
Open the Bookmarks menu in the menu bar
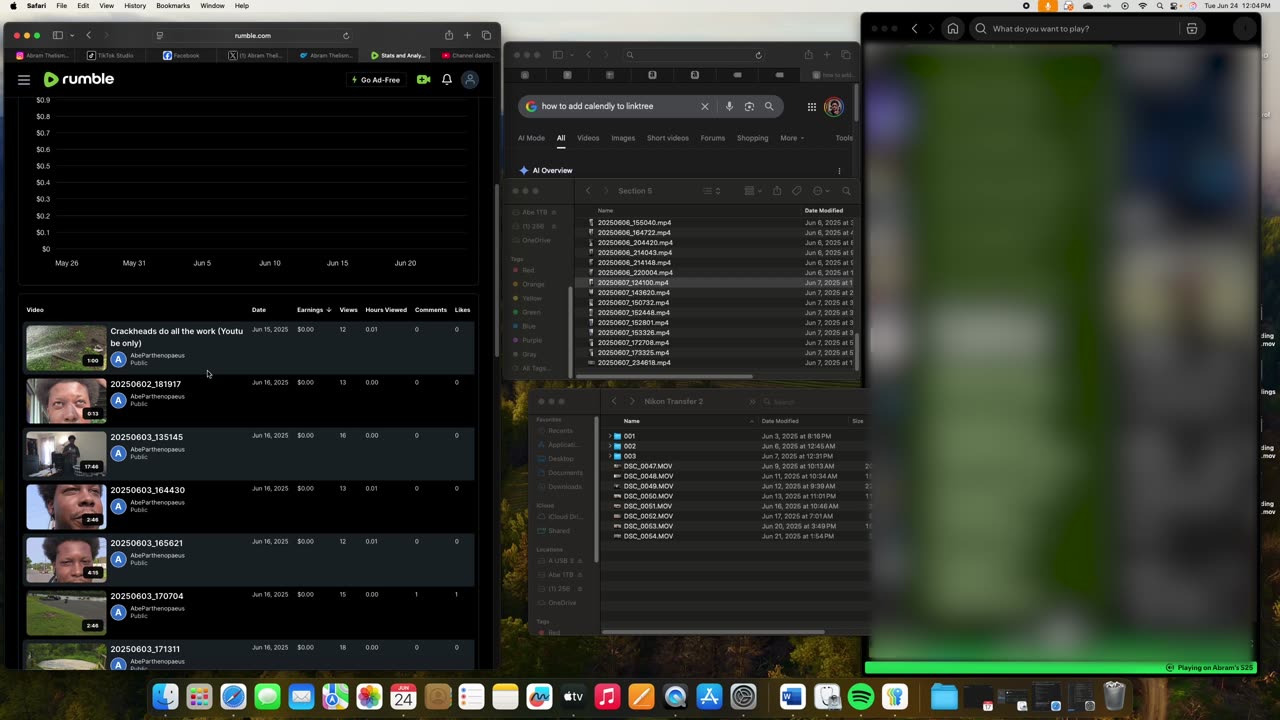(173, 6)
